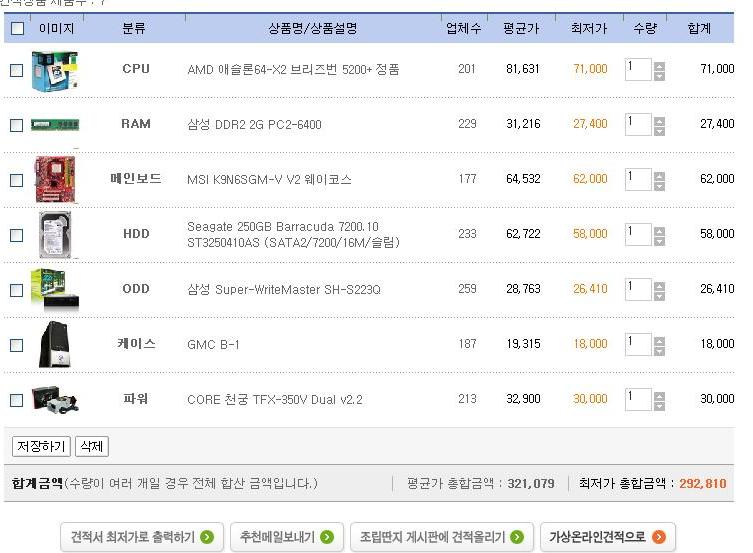Tick the ODD row checkbox
The width and height of the screenshot is (753, 553).
point(16,290)
